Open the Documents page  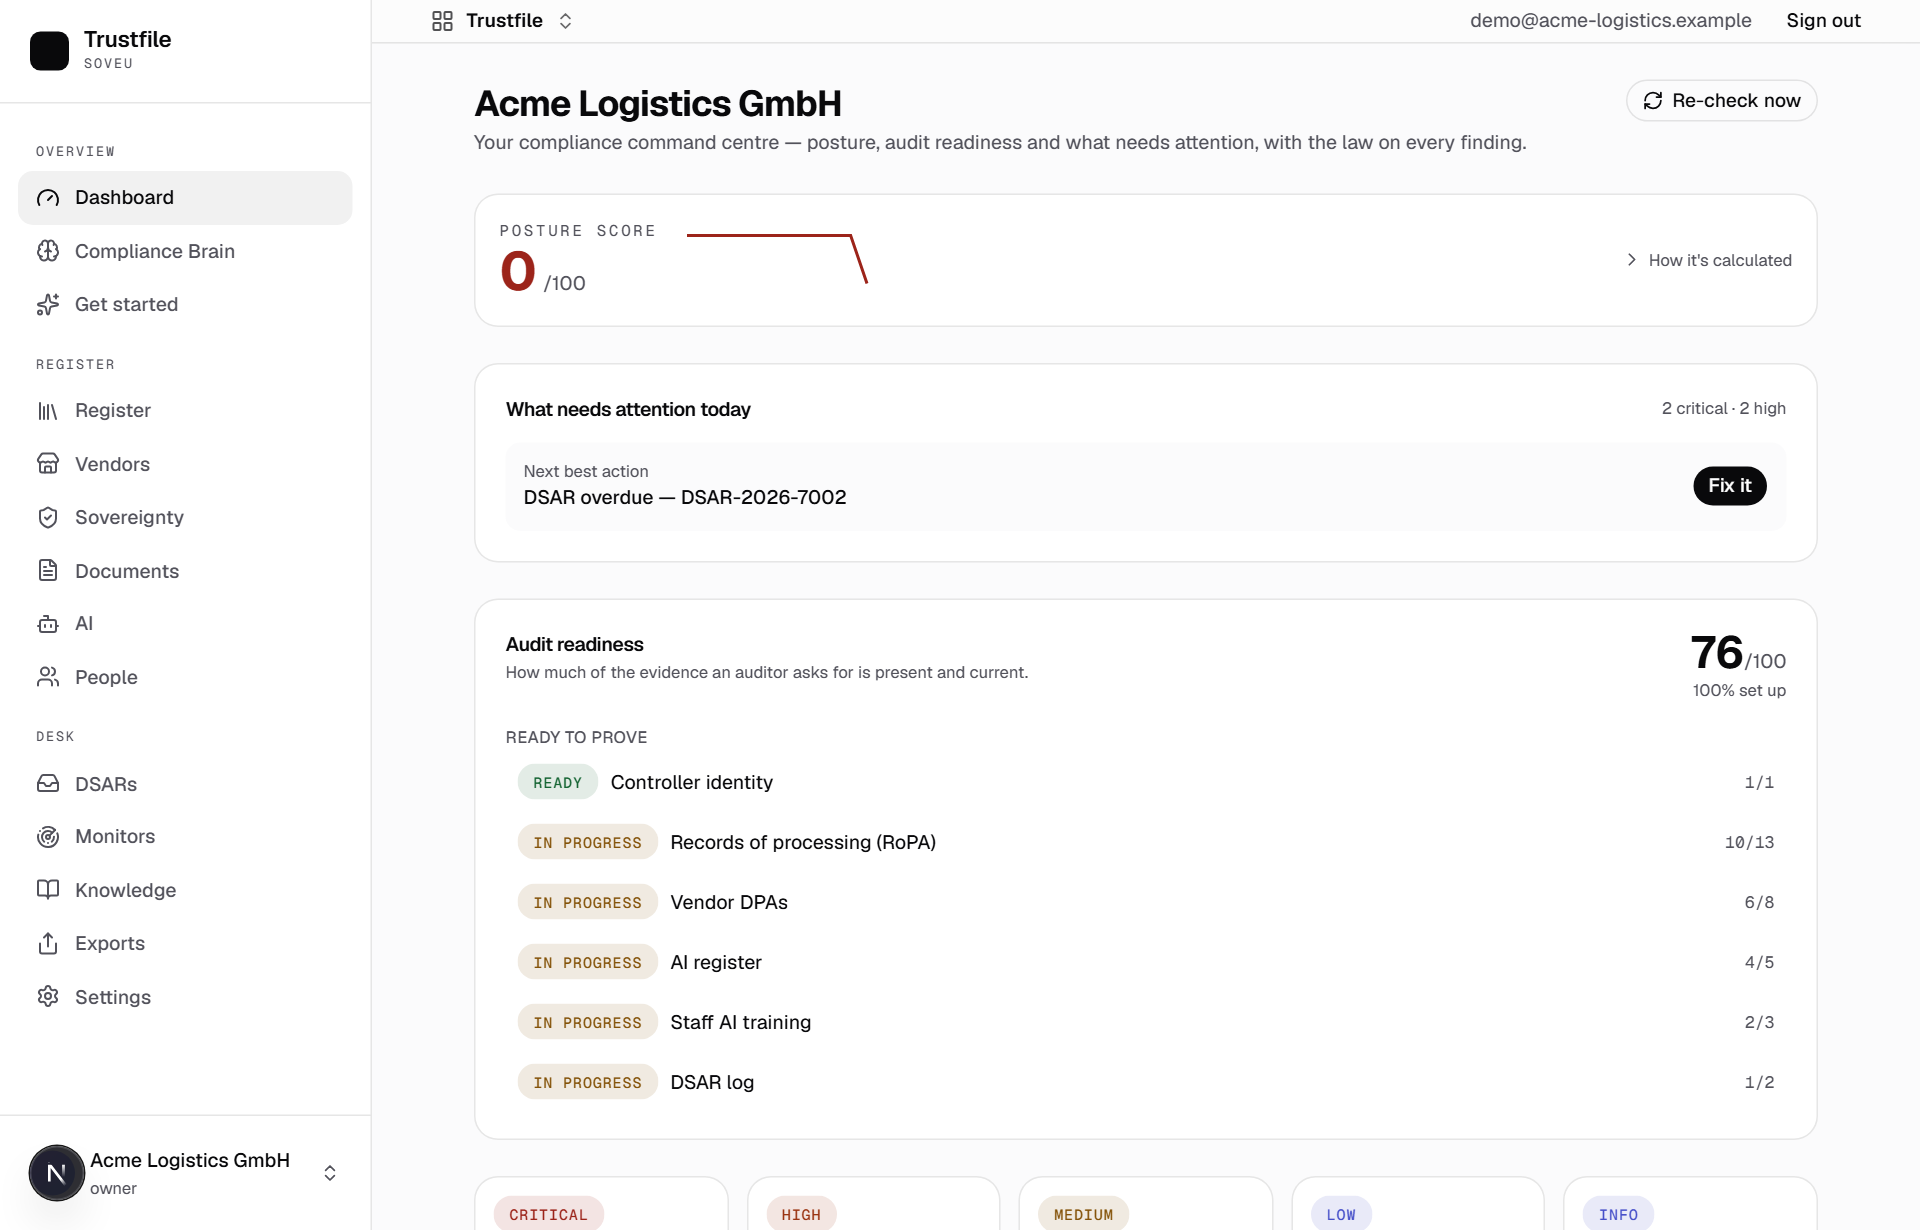coord(185,571)
